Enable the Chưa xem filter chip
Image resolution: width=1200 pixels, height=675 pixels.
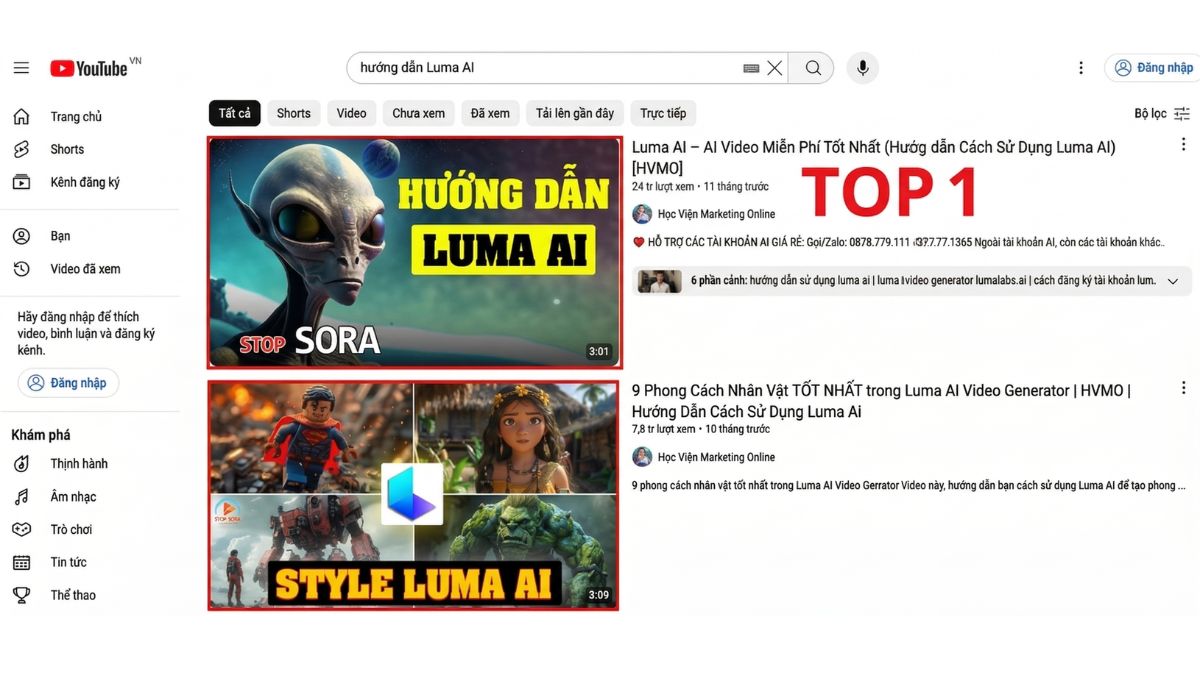click(418, 113)
